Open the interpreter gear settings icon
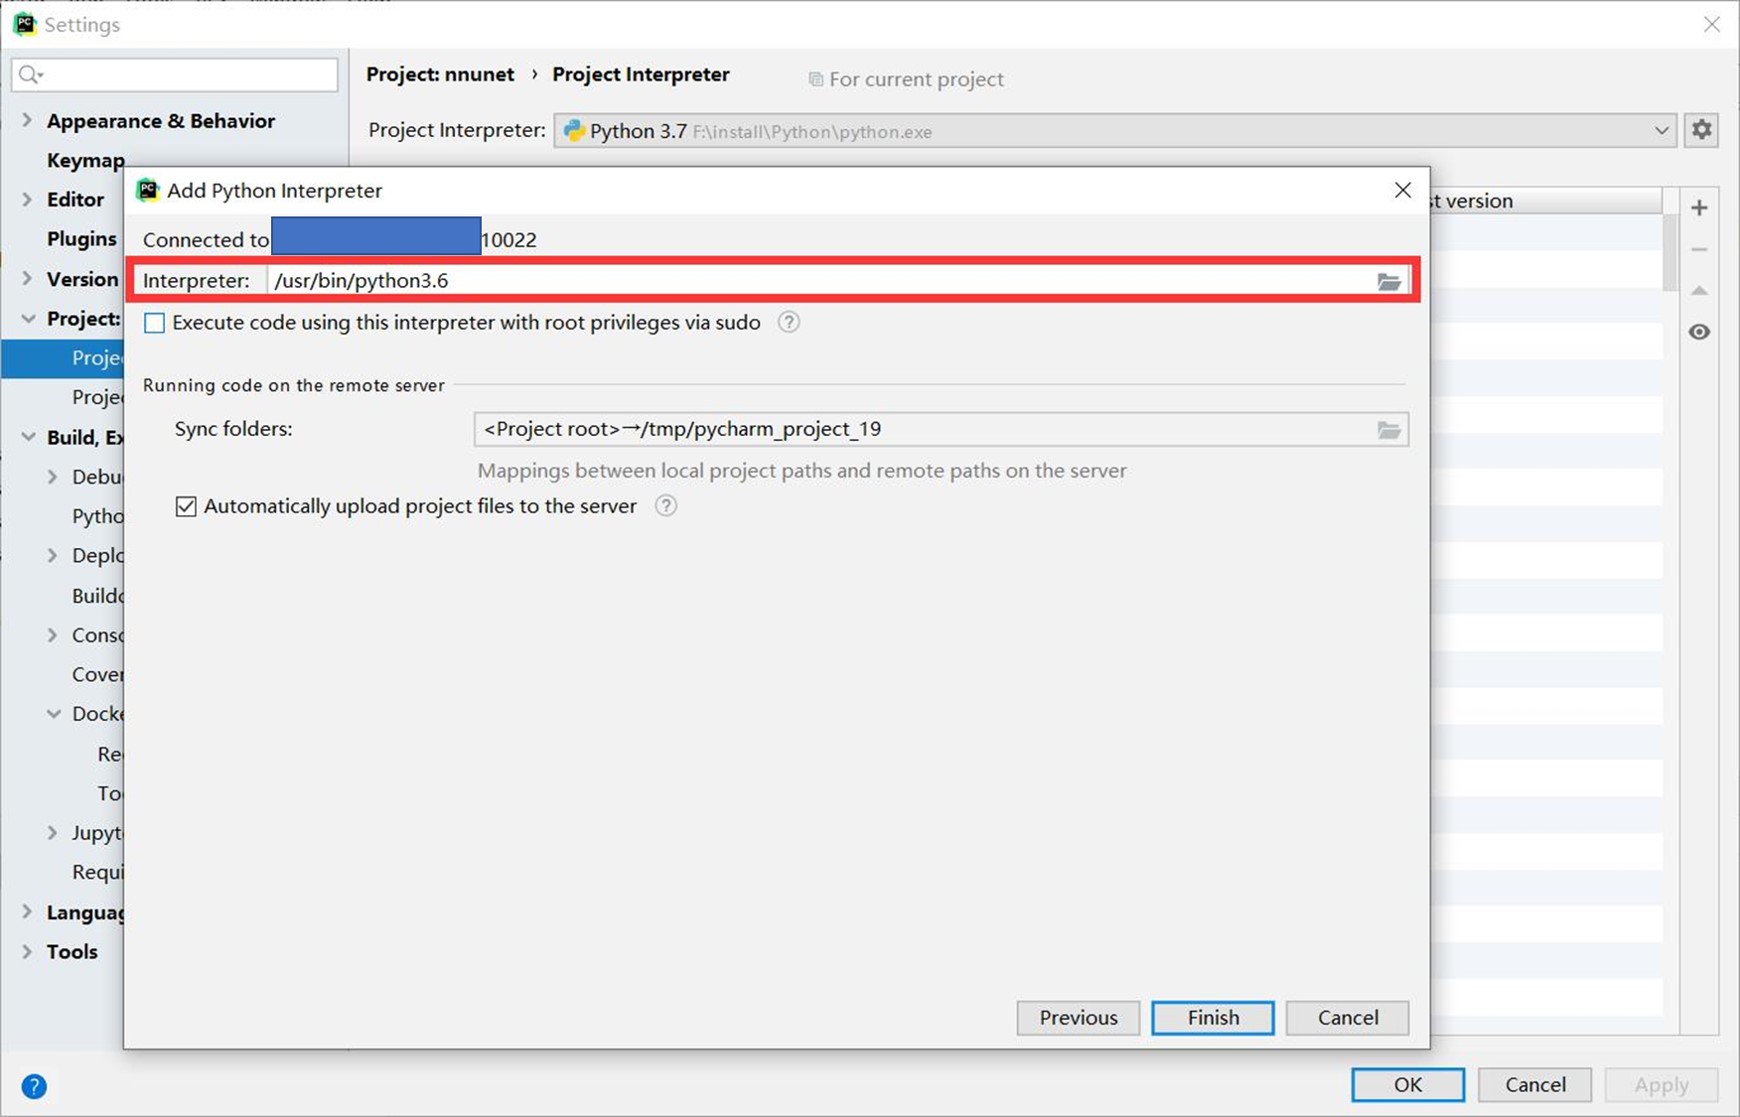 [x=1702, y=130]
